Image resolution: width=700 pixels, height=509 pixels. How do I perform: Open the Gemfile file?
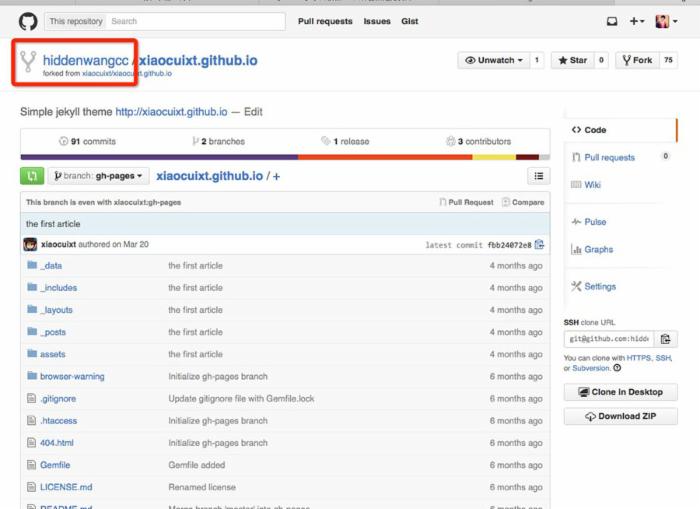[x=55, y=465]
